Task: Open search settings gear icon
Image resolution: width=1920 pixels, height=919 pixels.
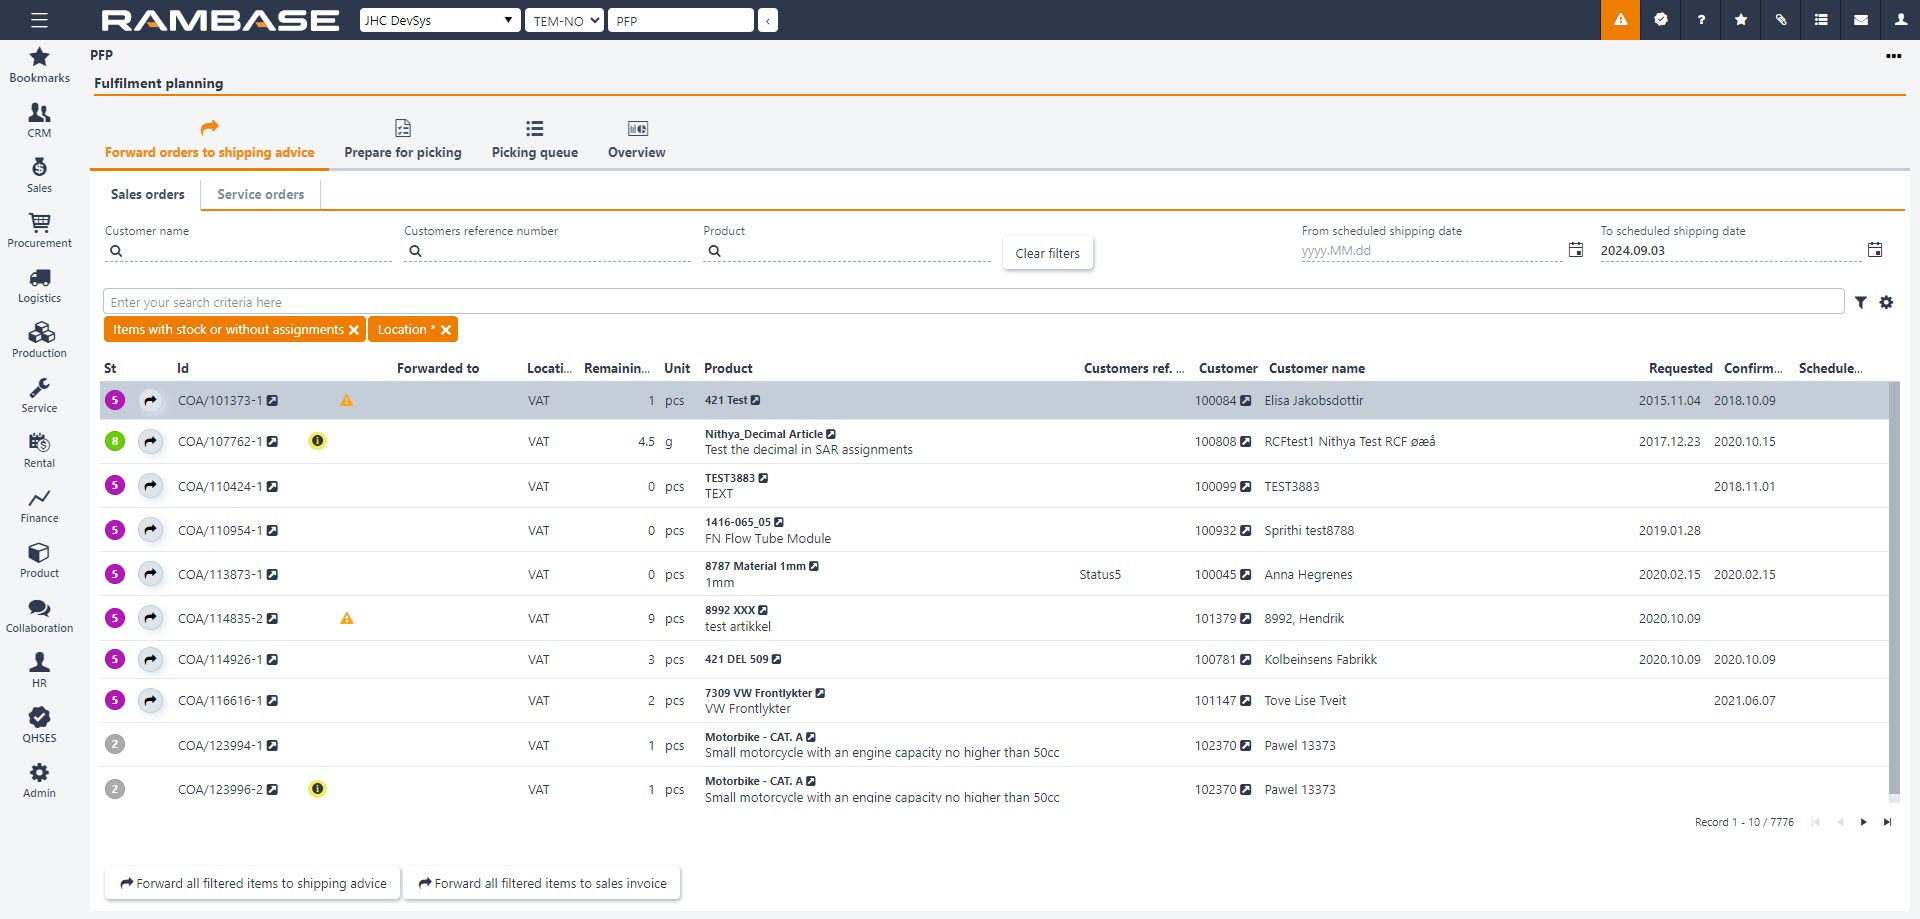Action: pos(1886,303)
